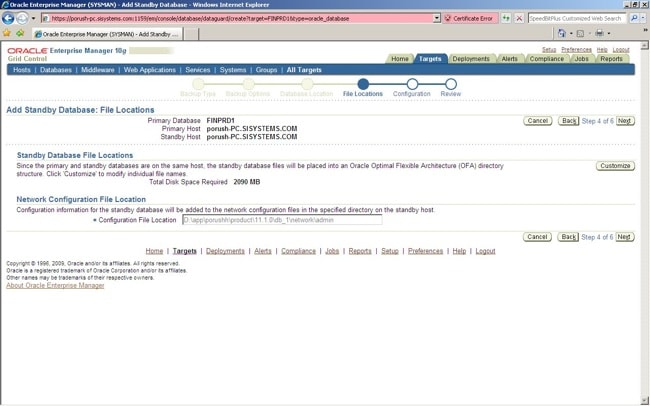Viewport: 650px width, 406px height.
Task: Click the lower Cancel button
Action: (x=538, y=237)
